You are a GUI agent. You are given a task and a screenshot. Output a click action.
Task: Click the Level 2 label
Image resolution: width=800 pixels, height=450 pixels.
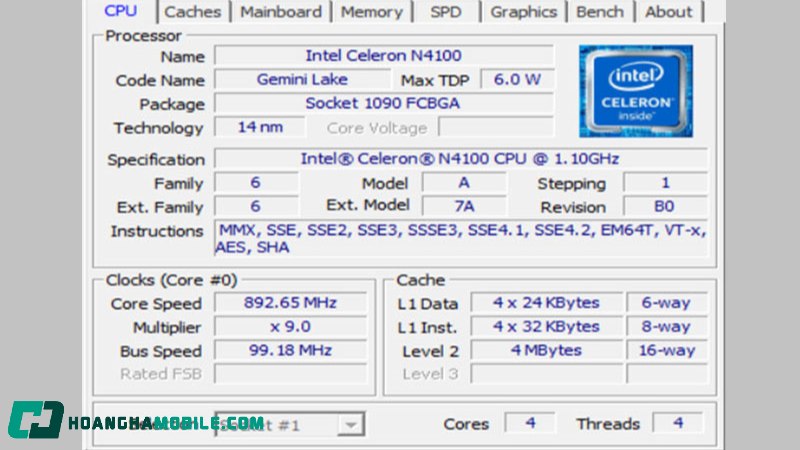(x=430, y=351)
